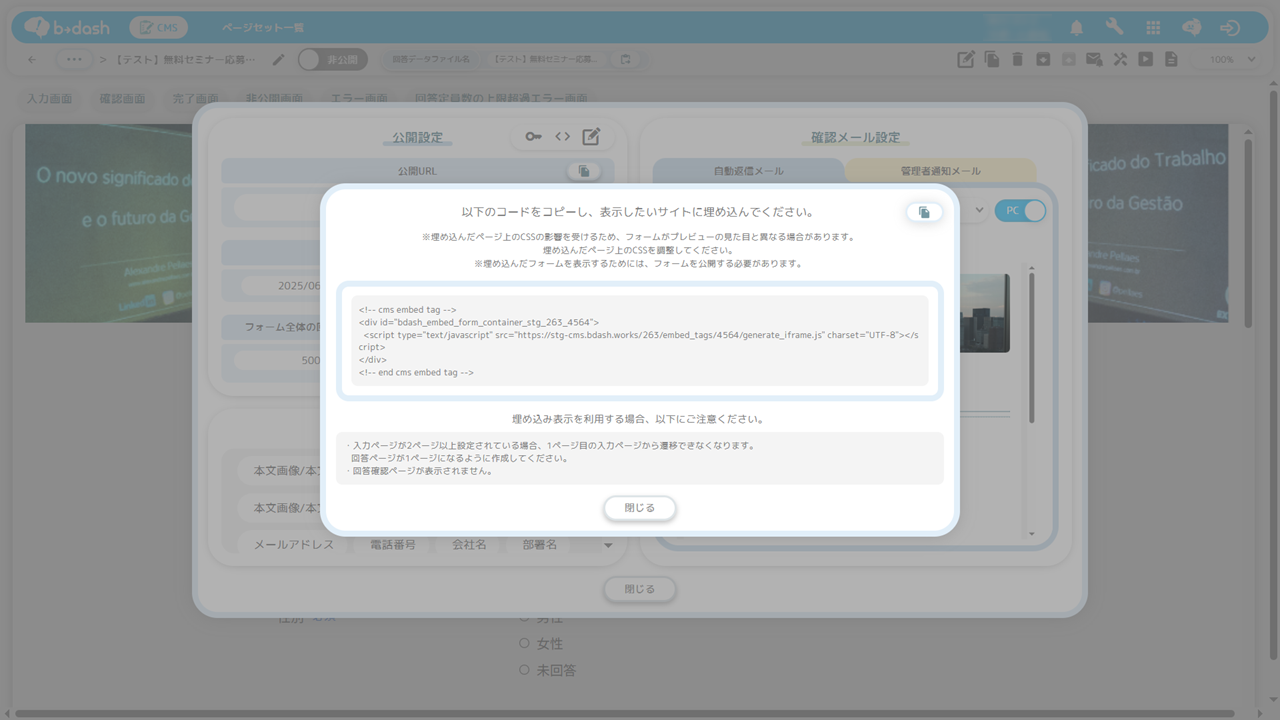Click the support headset icon in top bar

[1191, 28]
